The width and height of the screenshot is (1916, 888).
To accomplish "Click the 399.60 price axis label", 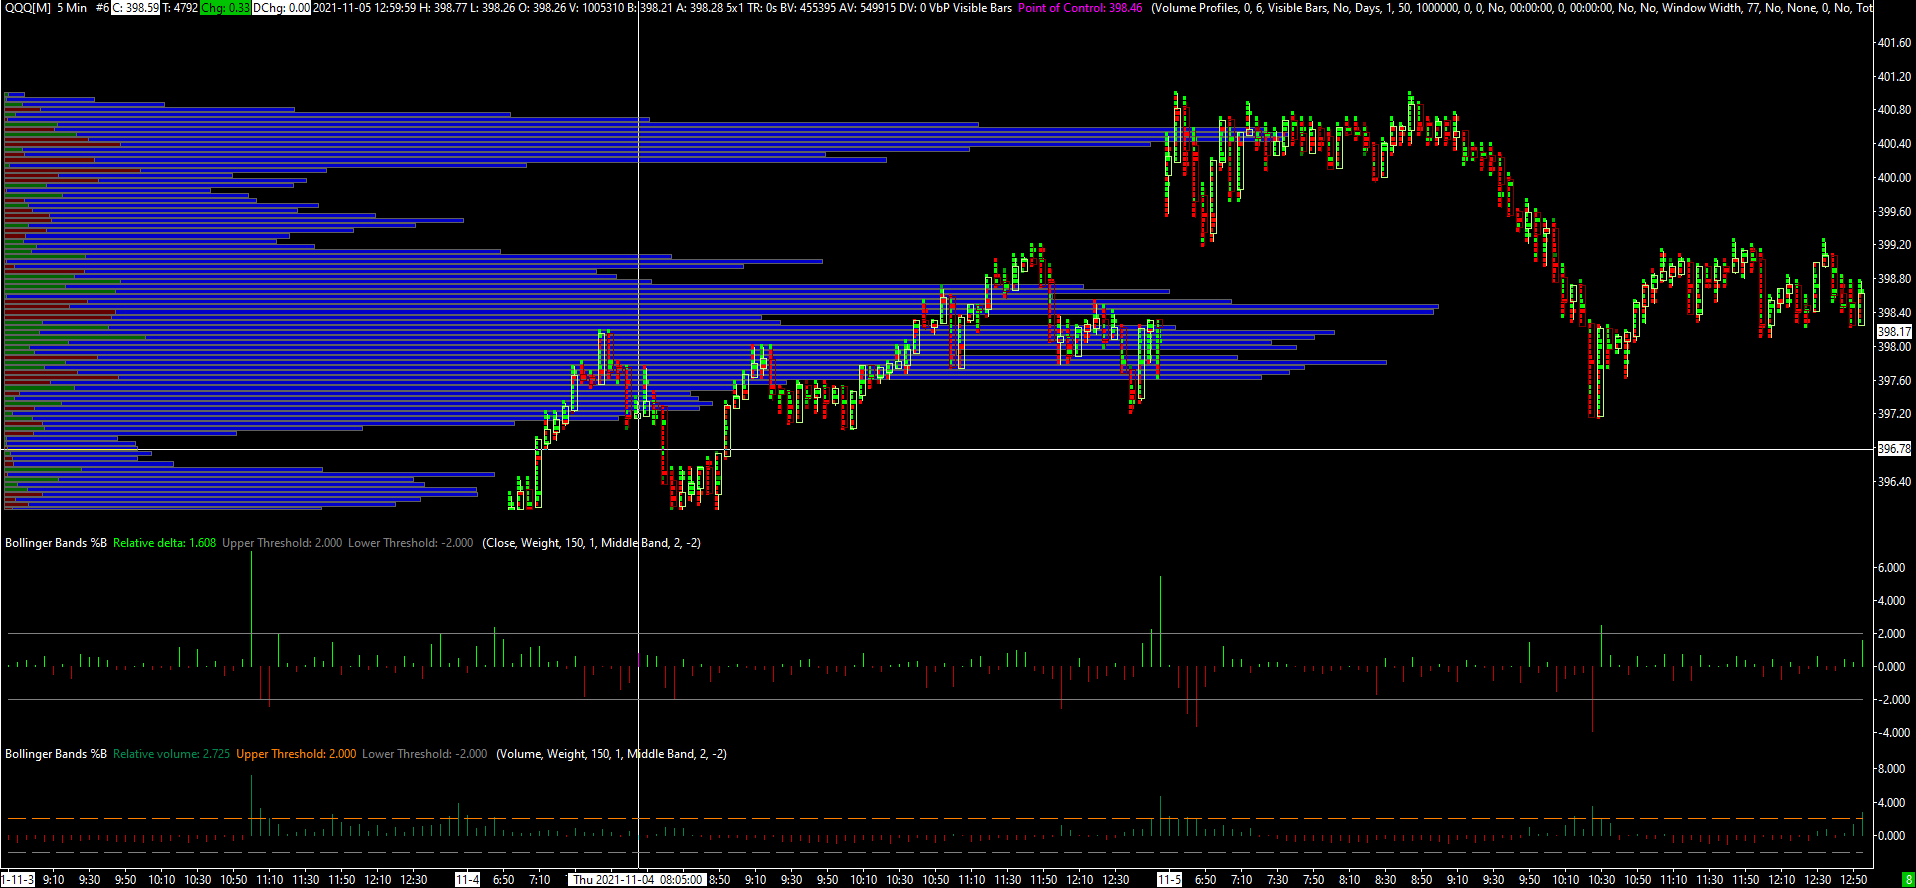I will click(x=1894, y=212).
